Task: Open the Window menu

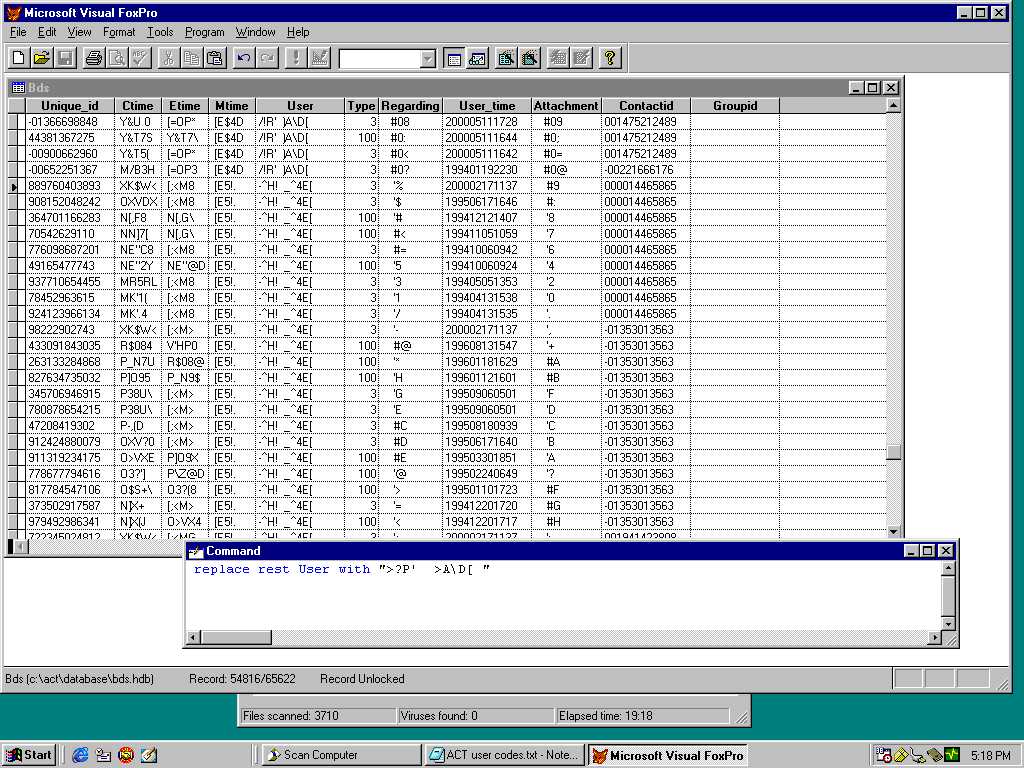Action: [x=255, y=32]
